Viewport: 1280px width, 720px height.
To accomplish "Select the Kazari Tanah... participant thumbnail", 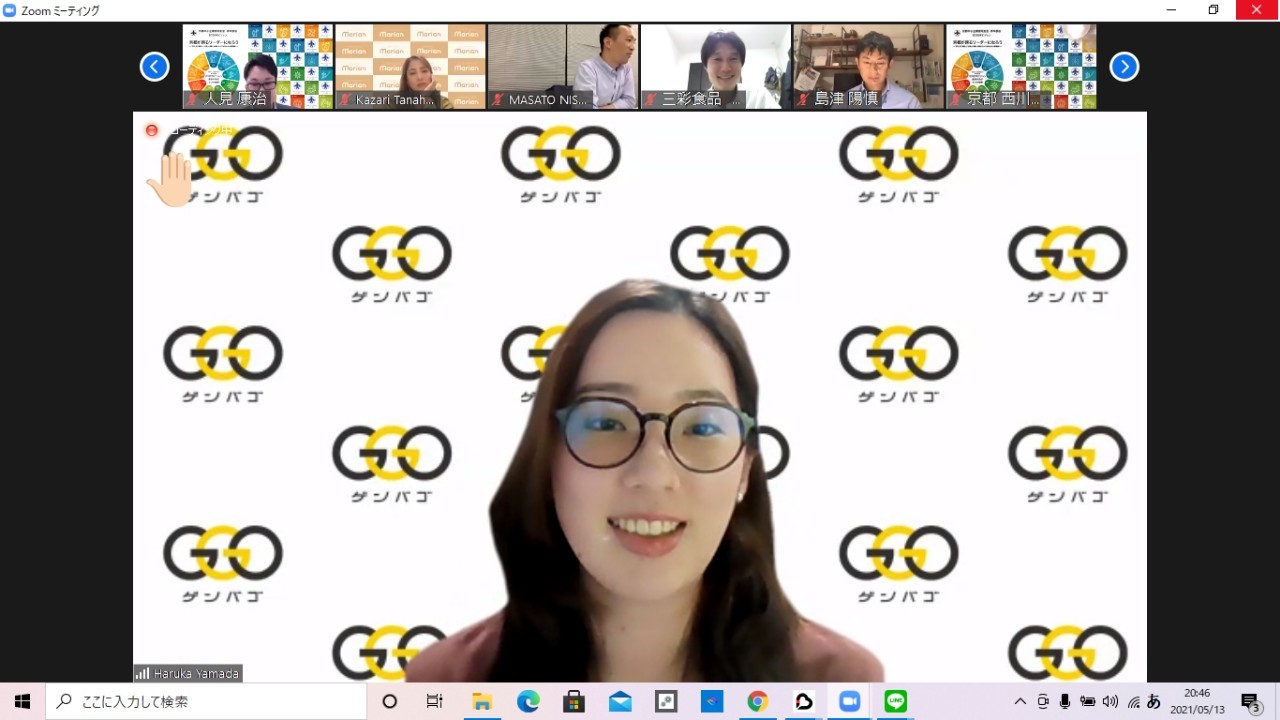I will click(410, 67).
